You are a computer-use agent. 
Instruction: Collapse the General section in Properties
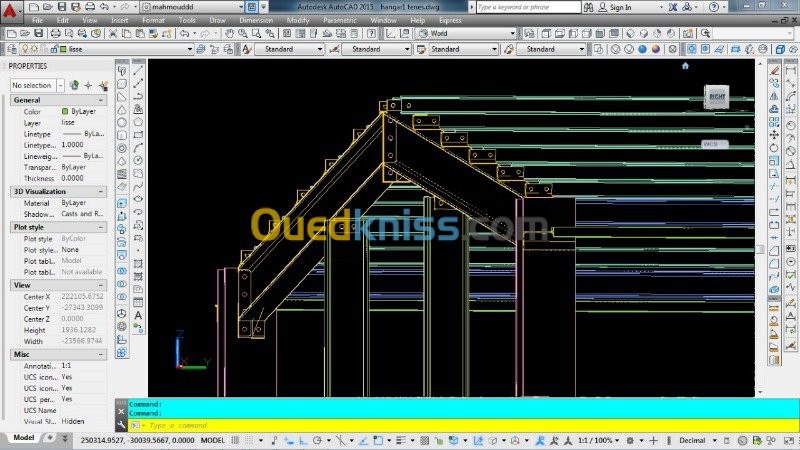click(101, 101)
